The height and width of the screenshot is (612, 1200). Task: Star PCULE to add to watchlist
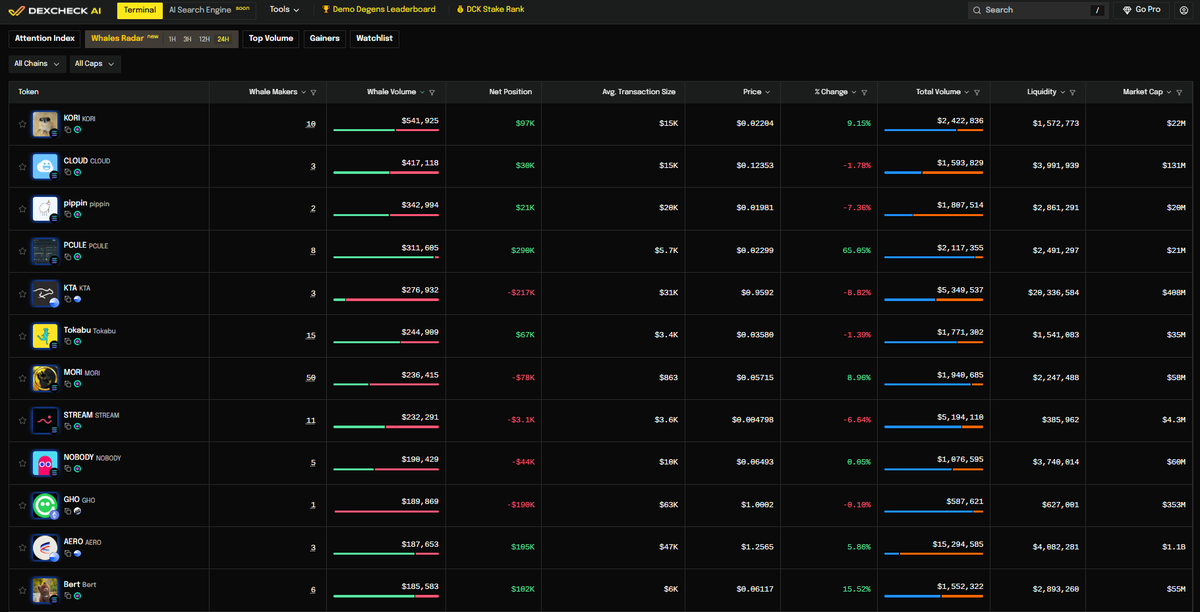tap(22, 252)
